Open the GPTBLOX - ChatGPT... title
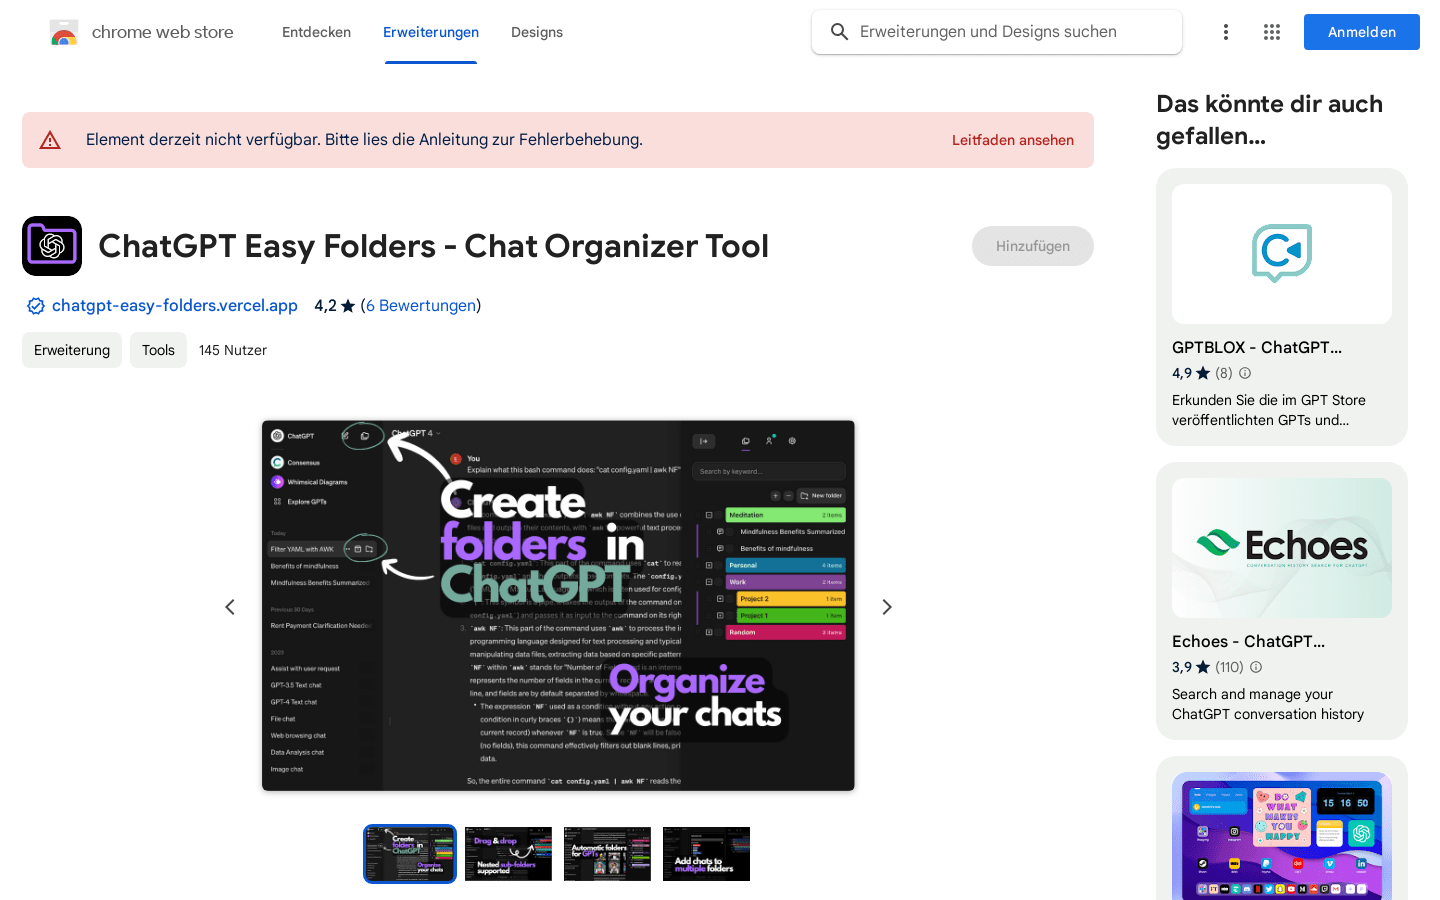The width and height of the screenshot is (1440, 900). point(1257,347)
